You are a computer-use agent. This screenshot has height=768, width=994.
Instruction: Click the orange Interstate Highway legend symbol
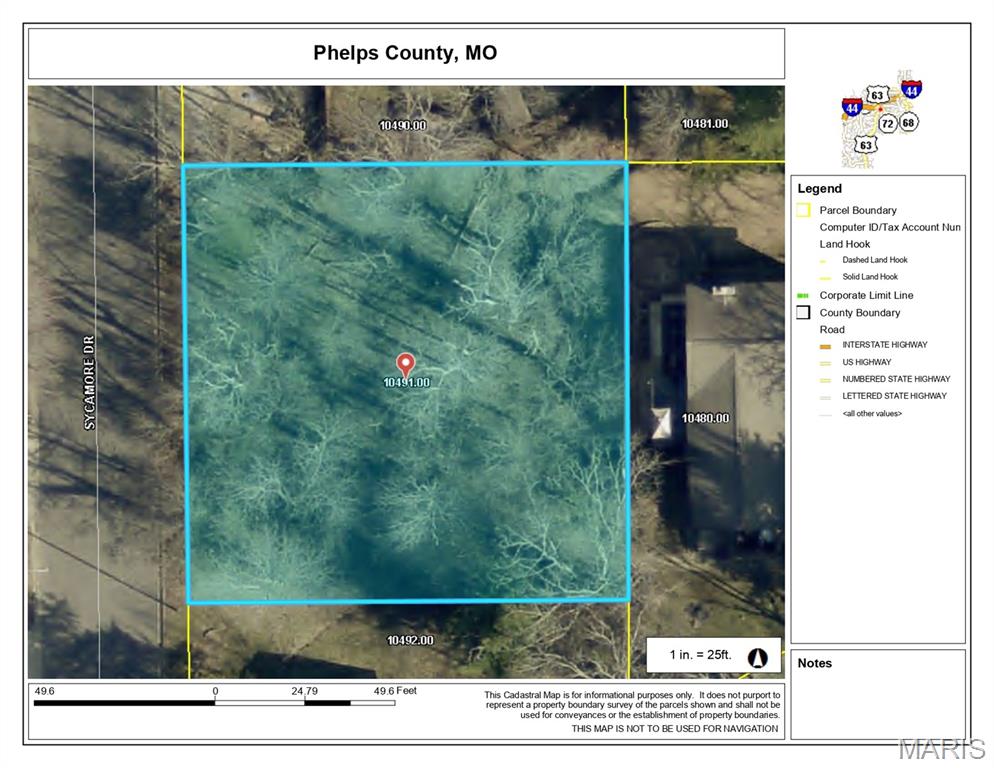coord(825,346)
